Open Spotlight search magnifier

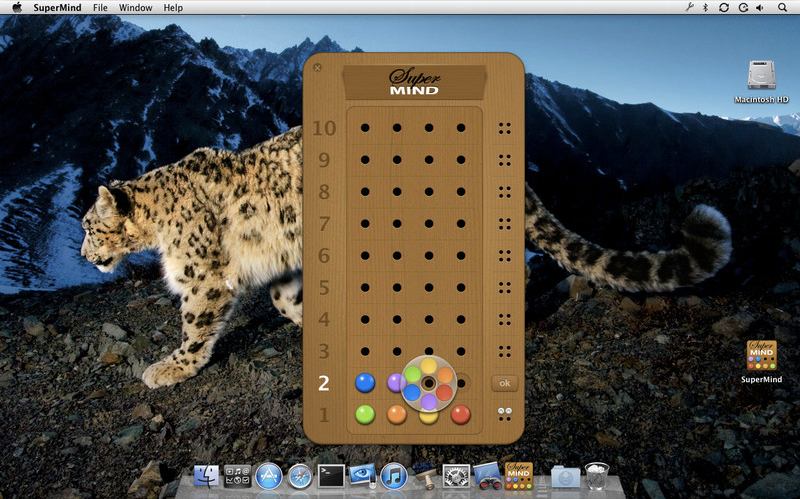point(783,7)
